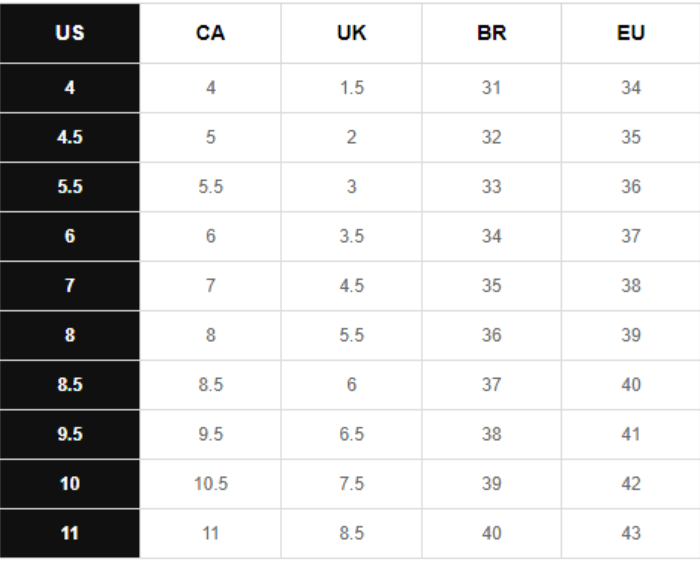This screenshot has height=561, width=700.
Task: Click the US column header
Action: coord(70,33)
